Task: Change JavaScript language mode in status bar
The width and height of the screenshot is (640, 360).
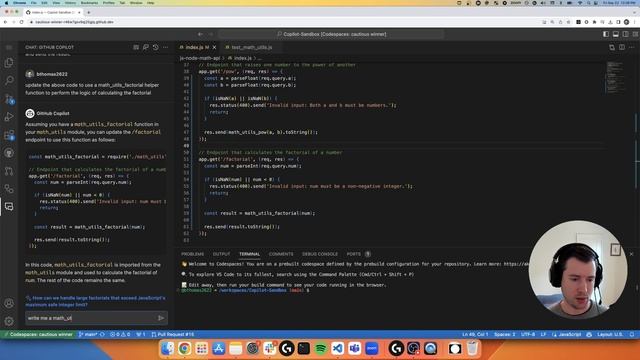Action: click(x=569, y=334)
